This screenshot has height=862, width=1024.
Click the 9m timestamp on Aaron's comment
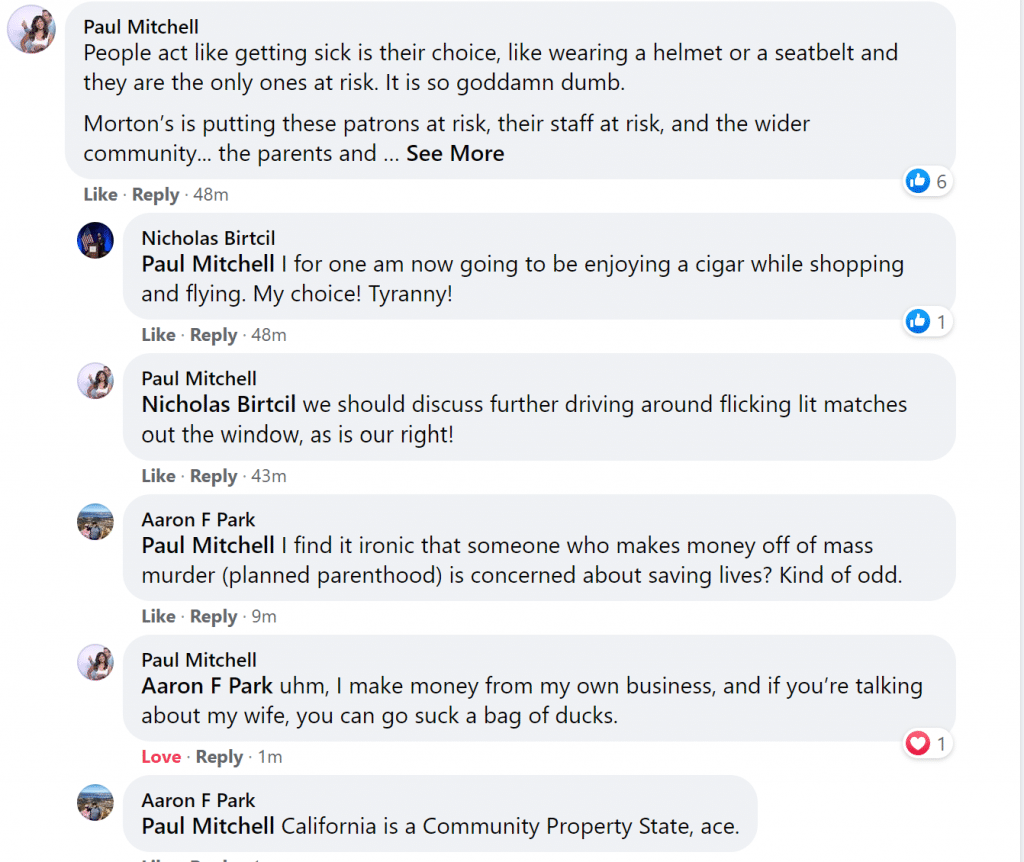pyautogui.click(x=263, y=617)
